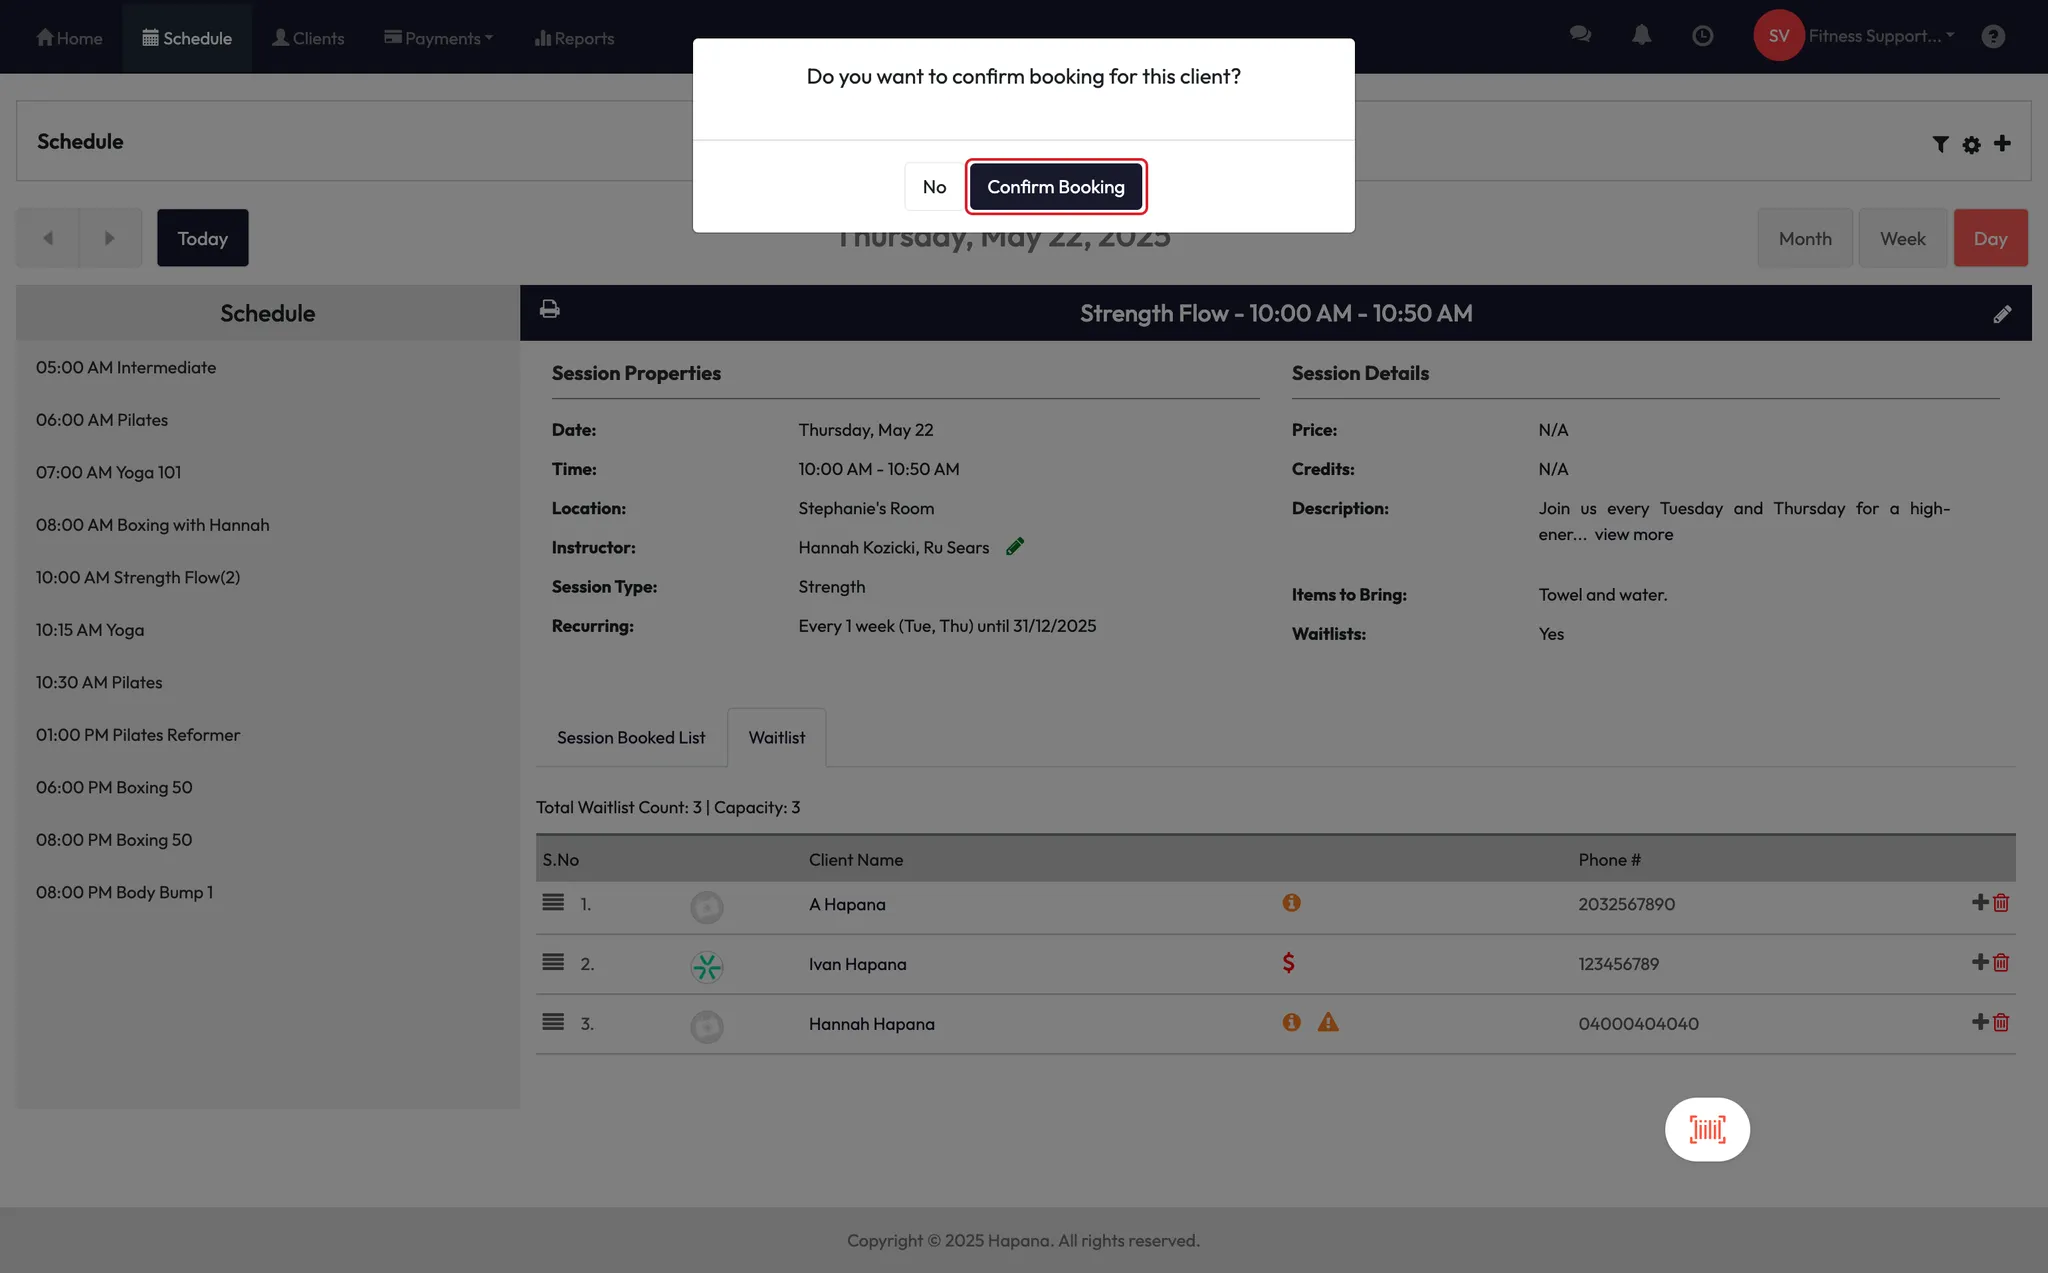Edit the instructor with the green pencil icon
This screenshot has height=1273, width=2048.
(1015, 546)
